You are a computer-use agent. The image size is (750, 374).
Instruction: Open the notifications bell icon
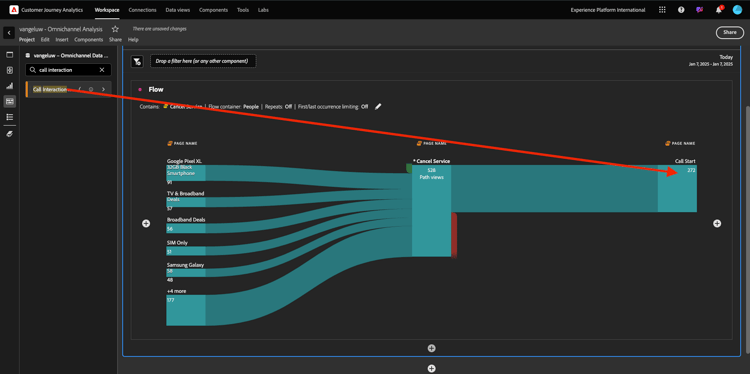coord(718,10)
